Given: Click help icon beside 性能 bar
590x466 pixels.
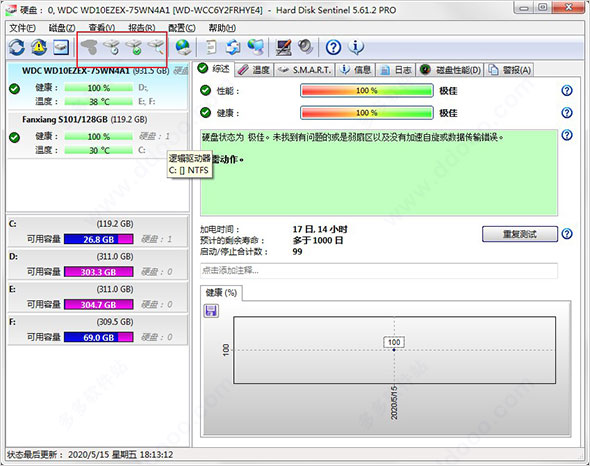Looking at the screenshot, I should tap(567, 91).
